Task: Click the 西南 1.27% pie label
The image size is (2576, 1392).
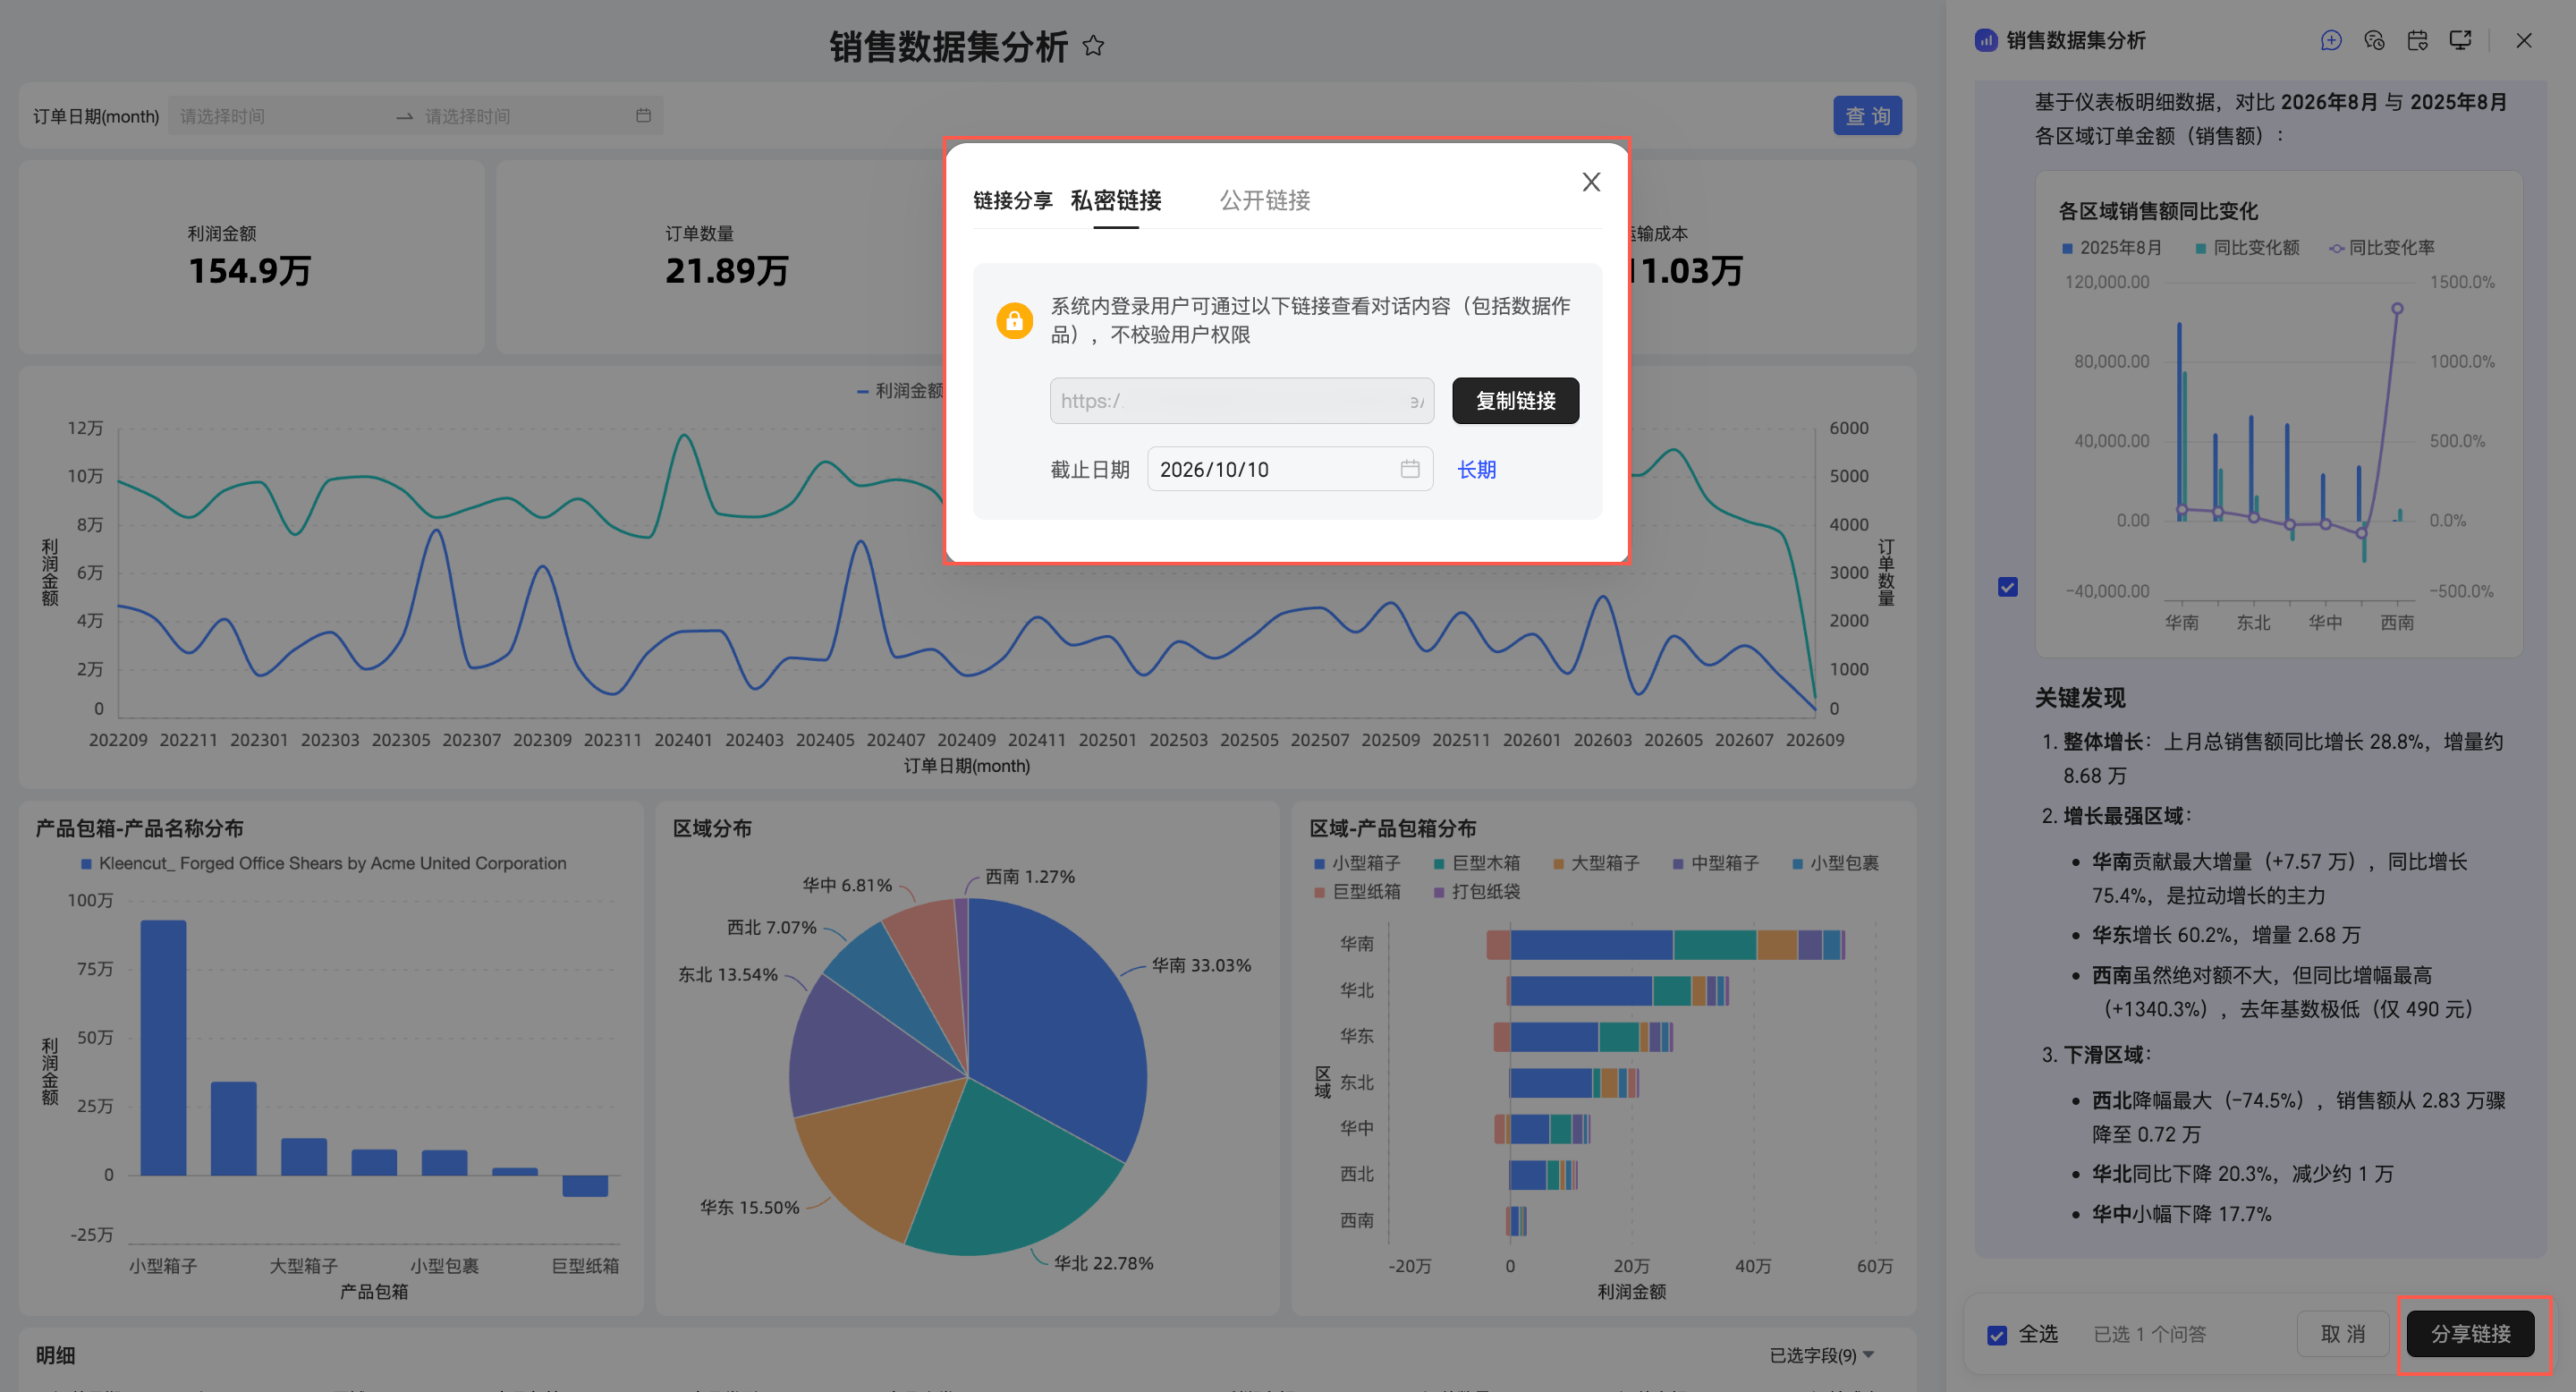Action: coord(1030,876)
